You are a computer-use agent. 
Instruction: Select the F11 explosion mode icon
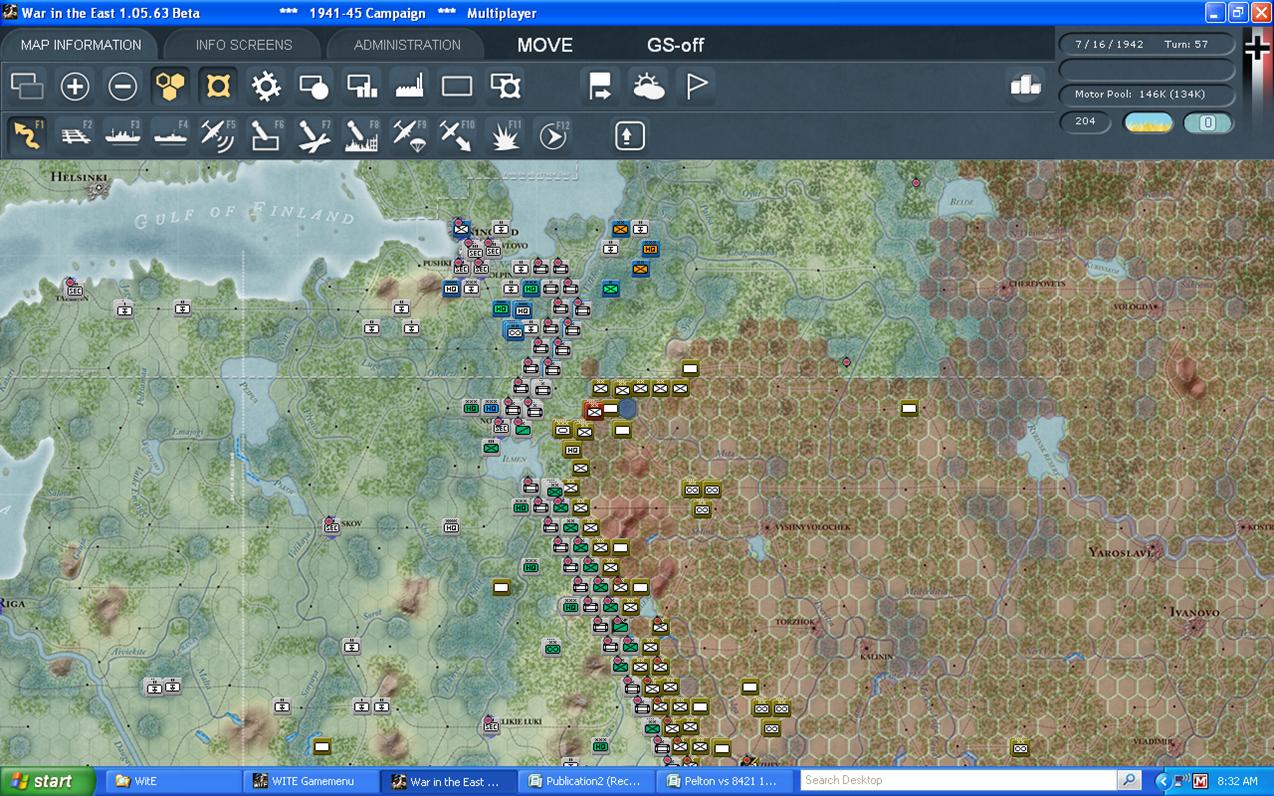(x=505, y=135)
